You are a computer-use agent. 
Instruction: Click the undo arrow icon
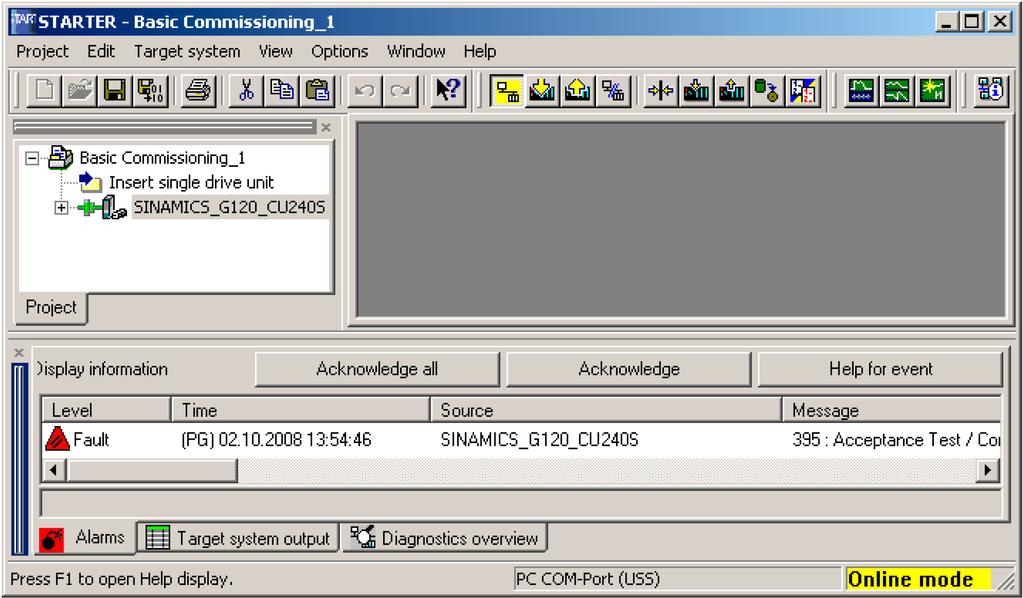point(365,90)
